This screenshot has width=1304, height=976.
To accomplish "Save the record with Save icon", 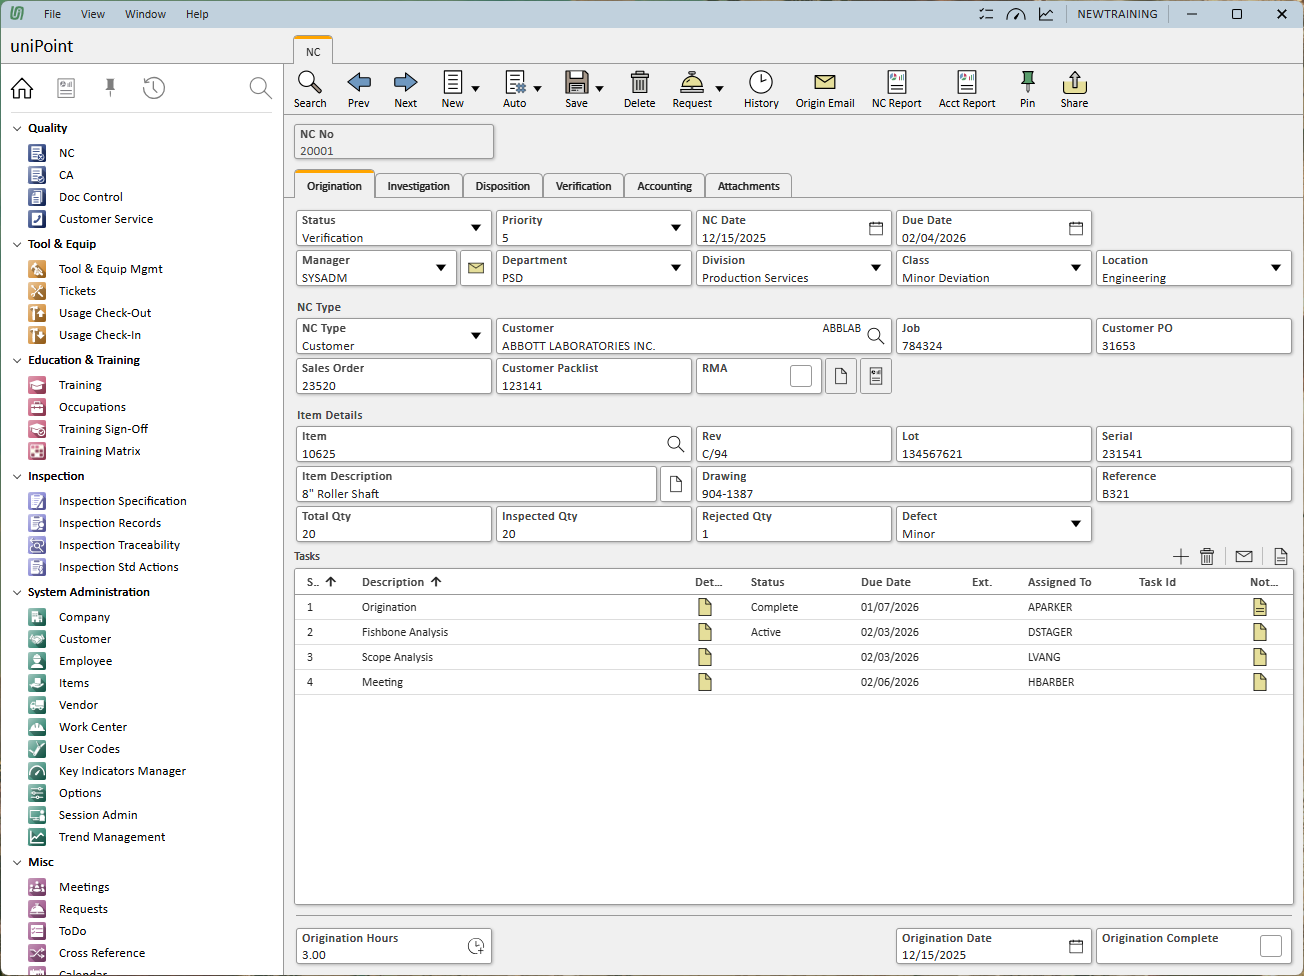I will click(577, 82).
